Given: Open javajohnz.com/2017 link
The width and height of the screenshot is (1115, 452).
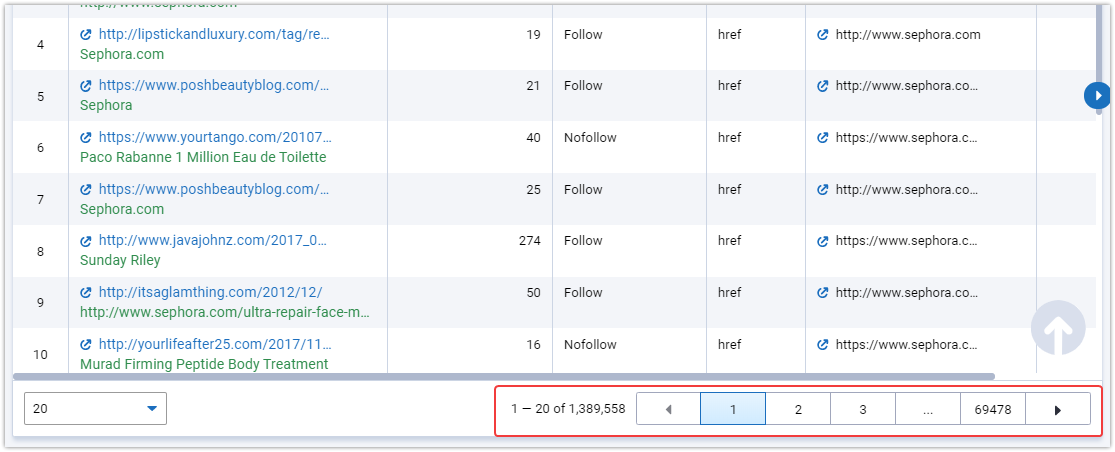Looking at the screenshot, I should [x=213, y=241].
